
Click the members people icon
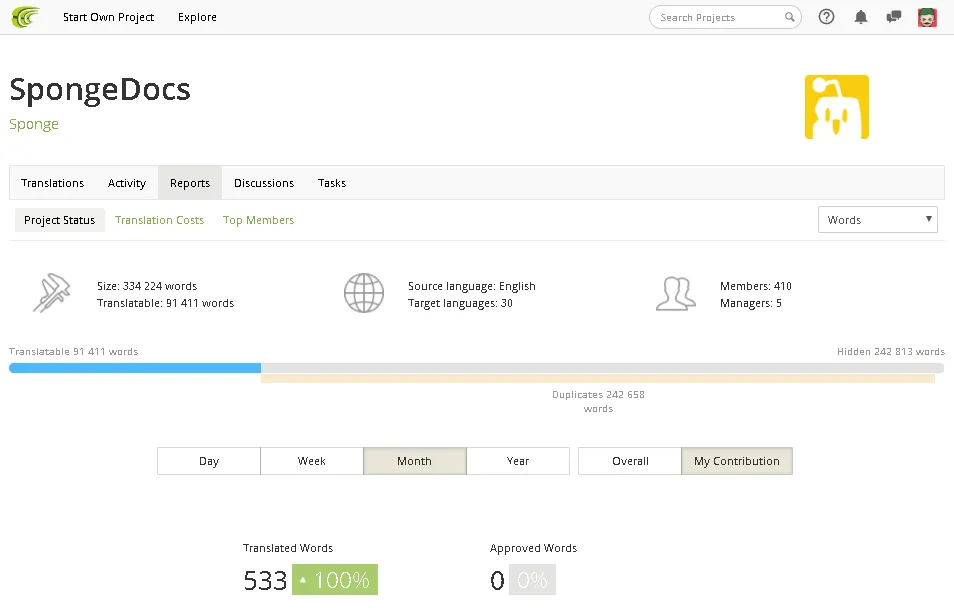tap(675, 294)
